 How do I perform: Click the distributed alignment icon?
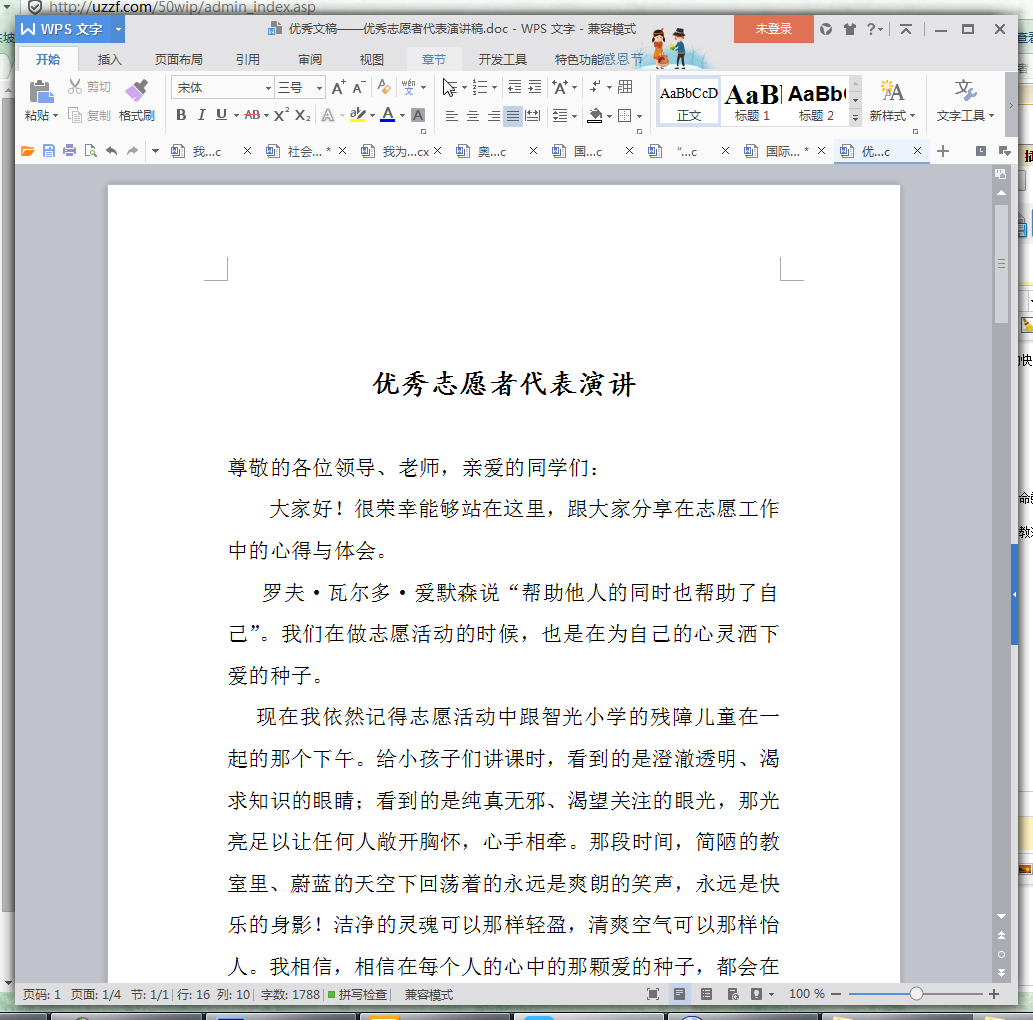click(533, 116)
